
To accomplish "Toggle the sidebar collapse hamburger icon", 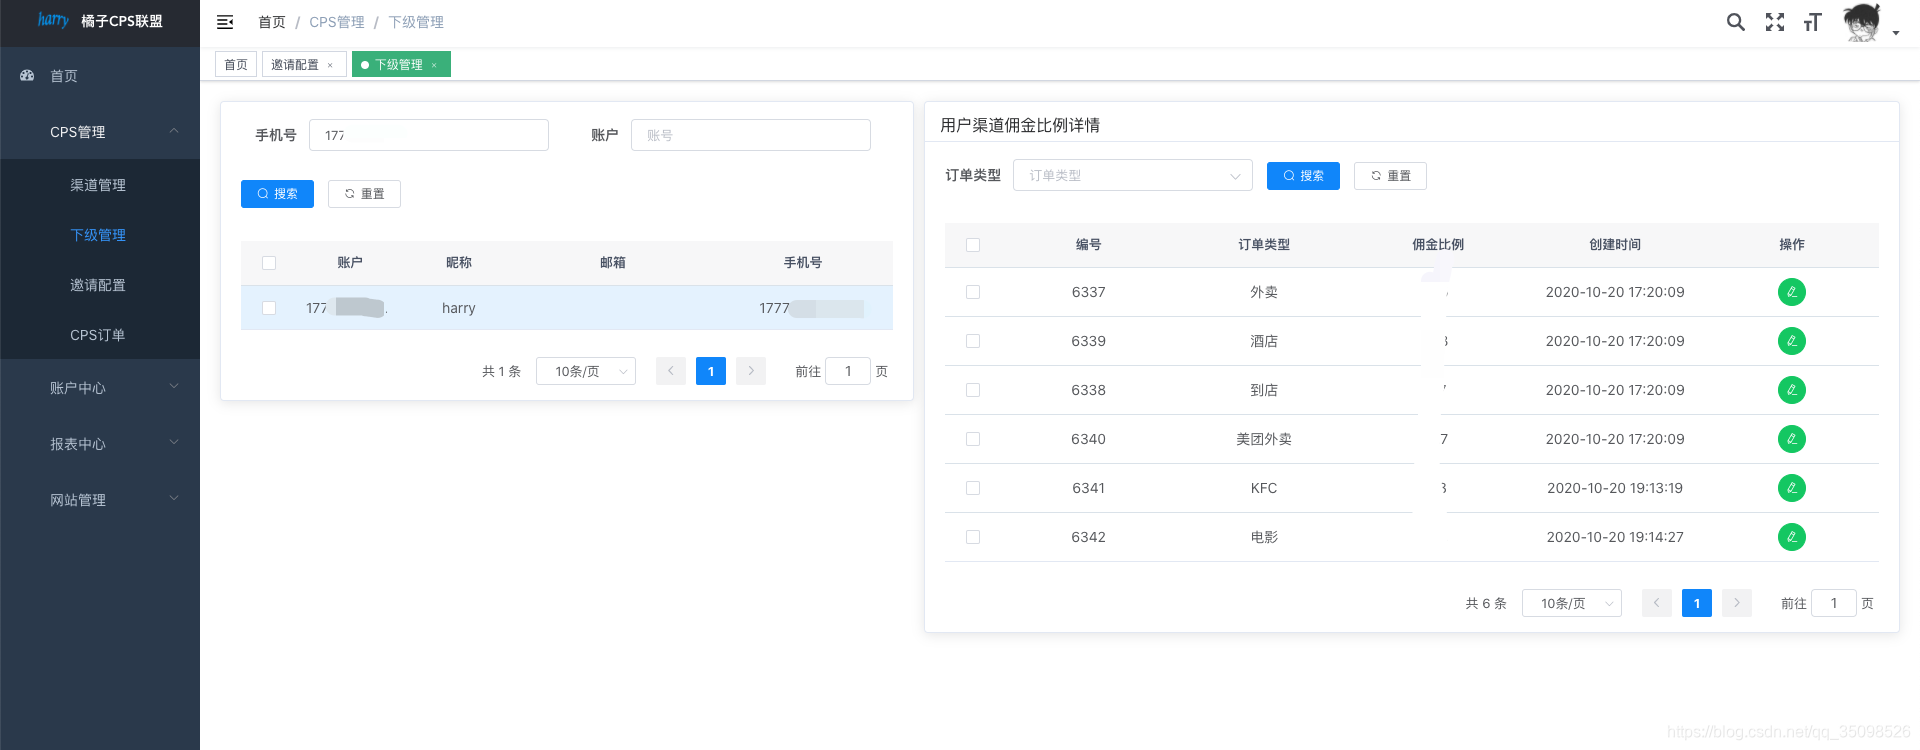I will pyautogui.click(x=225, y=22).
